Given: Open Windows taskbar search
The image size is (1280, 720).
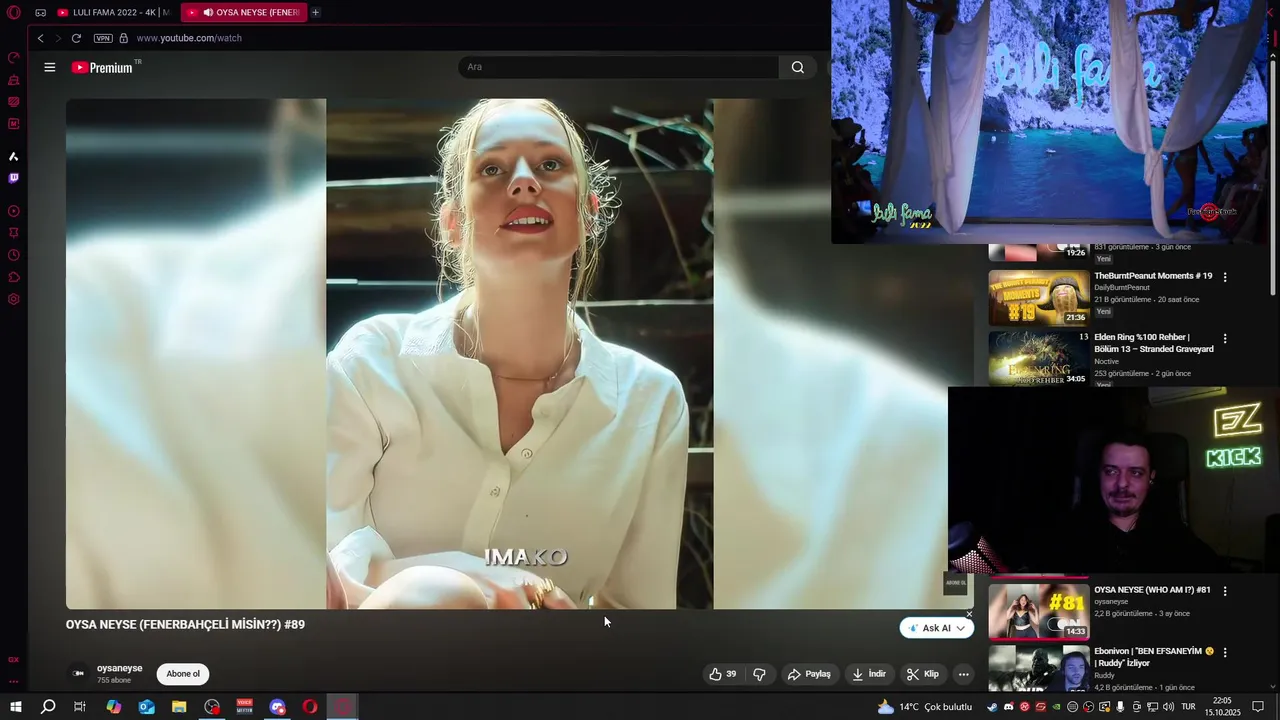Looking at the screenshot, I should pyautogui.click(x=48, y=707).
